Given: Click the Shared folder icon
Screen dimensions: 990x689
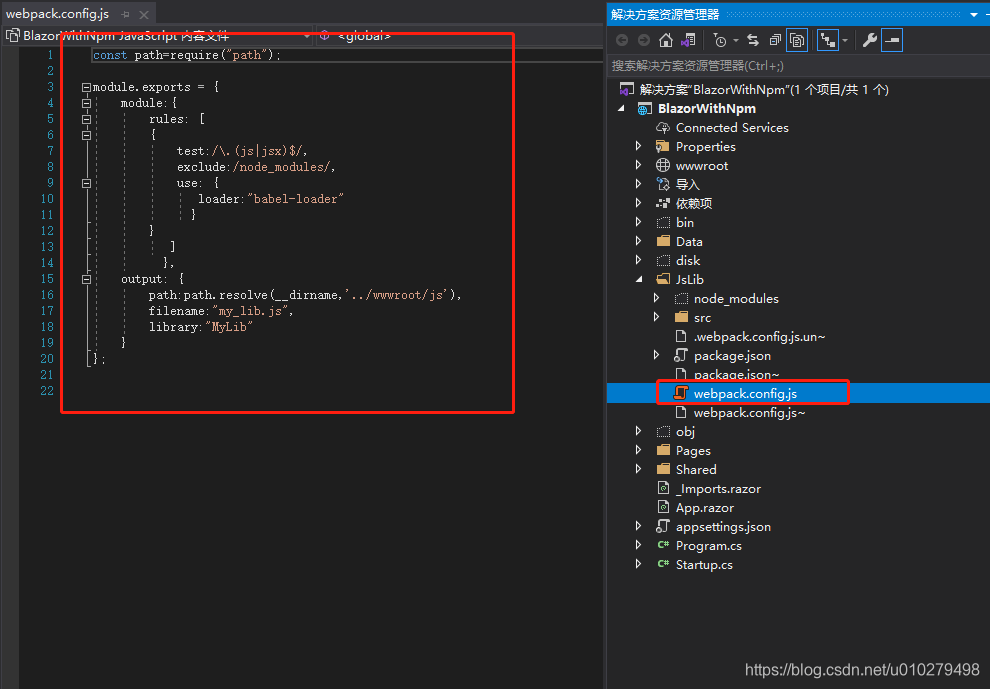Looking at the screenshot, I should click(662, 469).
